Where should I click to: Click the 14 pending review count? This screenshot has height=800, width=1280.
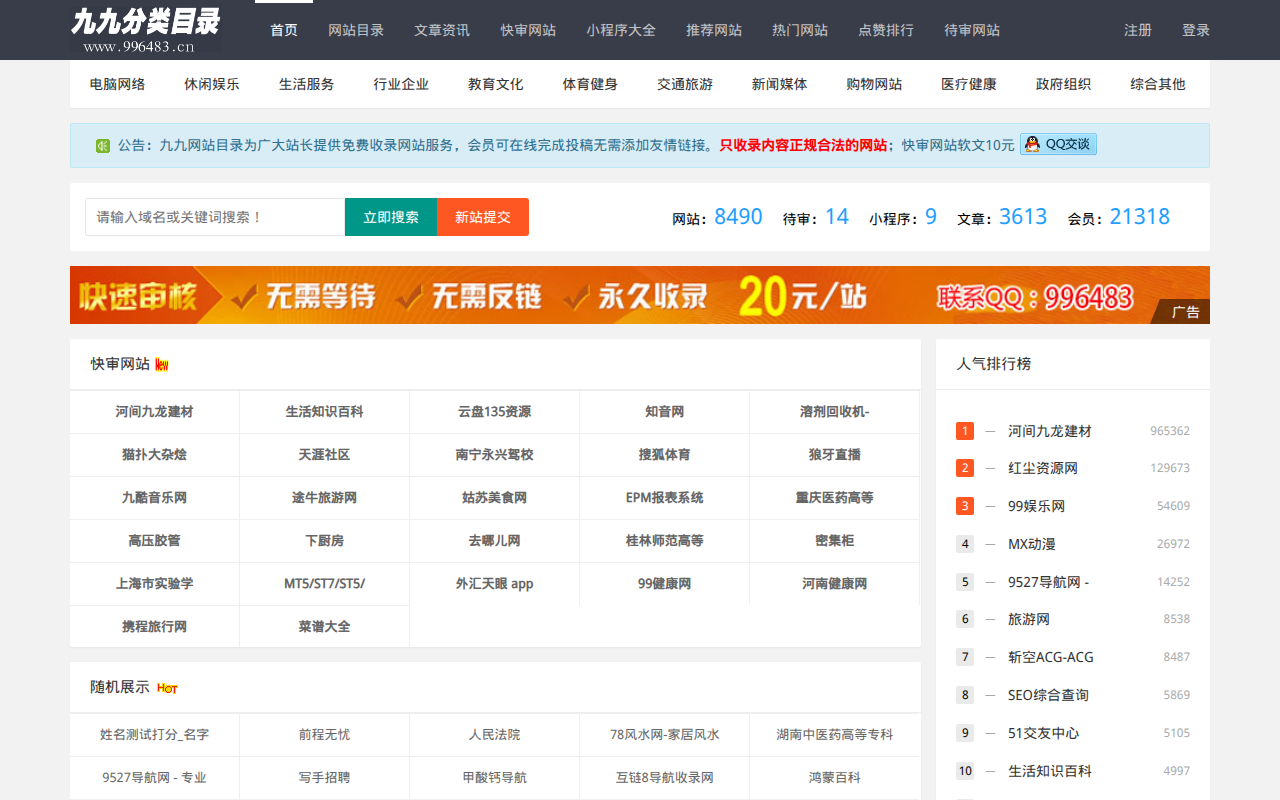pyautogui.click(x=837, y=216)
